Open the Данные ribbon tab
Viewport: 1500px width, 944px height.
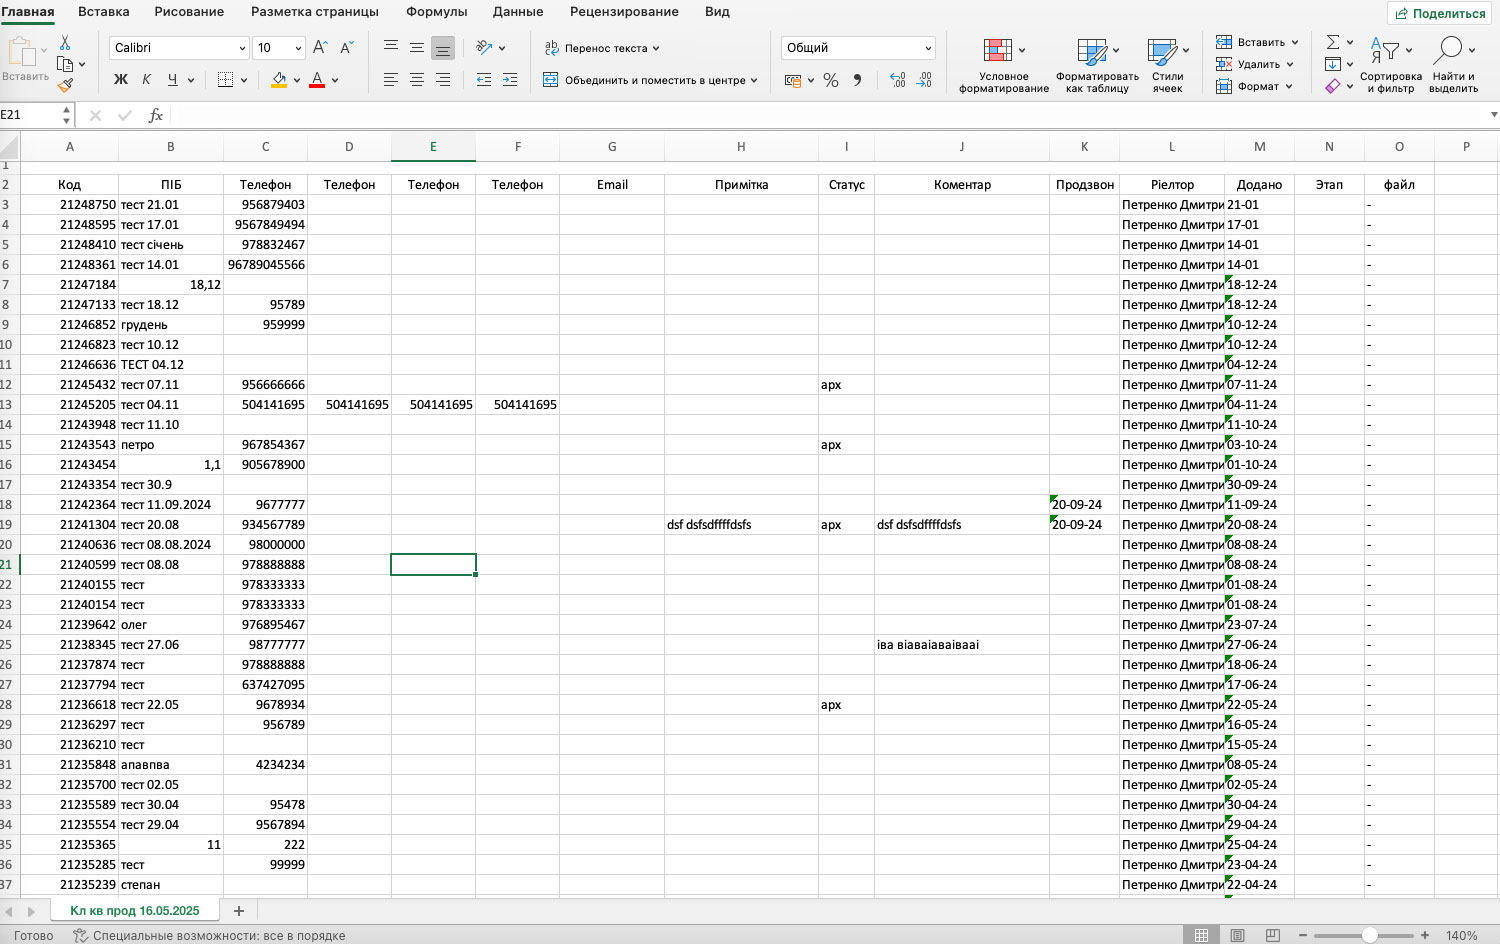tap(518, 12)
